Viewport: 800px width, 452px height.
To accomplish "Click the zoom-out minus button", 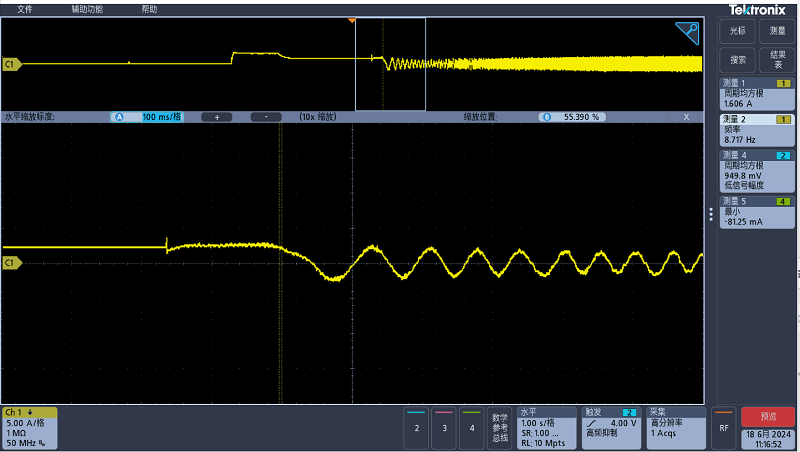I will 266,117.
